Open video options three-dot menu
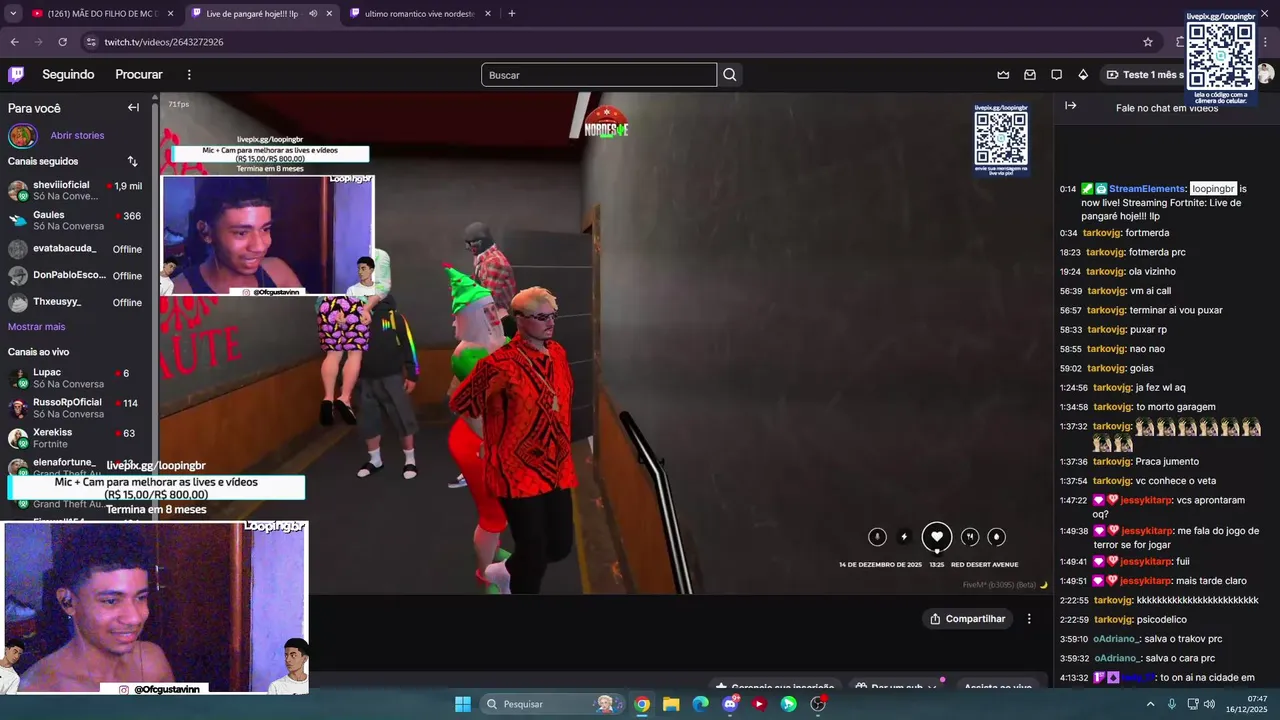 [x=1029, y=619]
